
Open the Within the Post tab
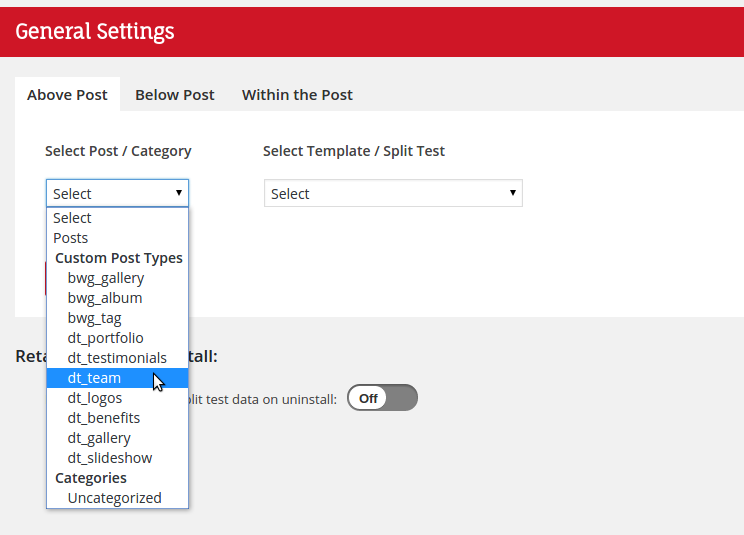coord(297,94)
